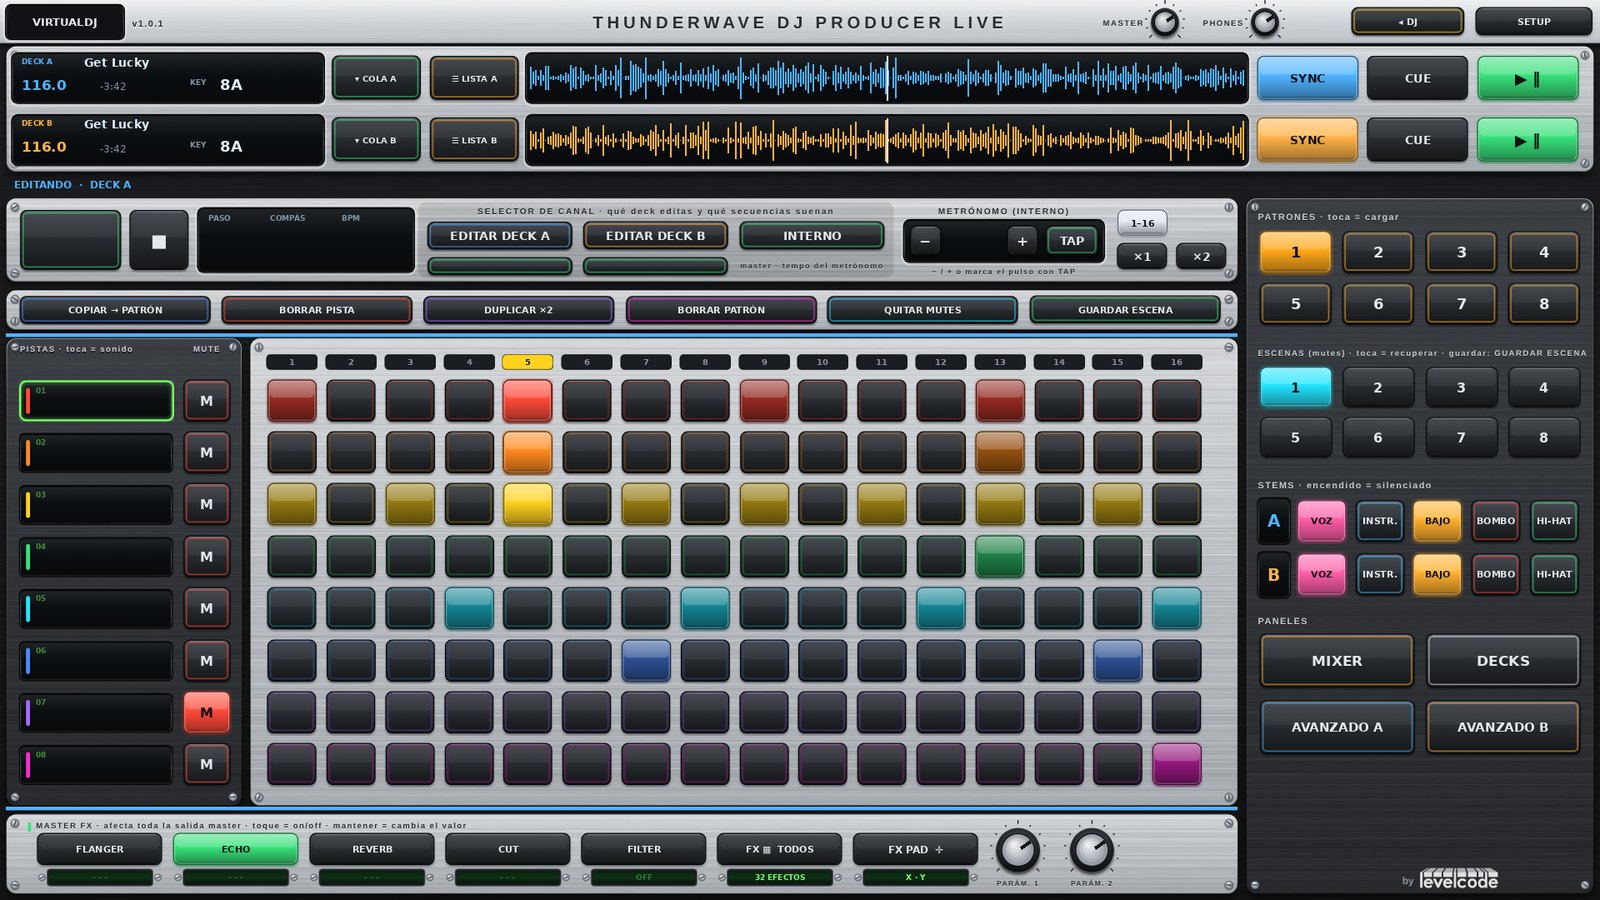Viewport: 1600px width, 900px height.
Task: Tap the metronome TAP button
Action: [x=1071, y=241]
